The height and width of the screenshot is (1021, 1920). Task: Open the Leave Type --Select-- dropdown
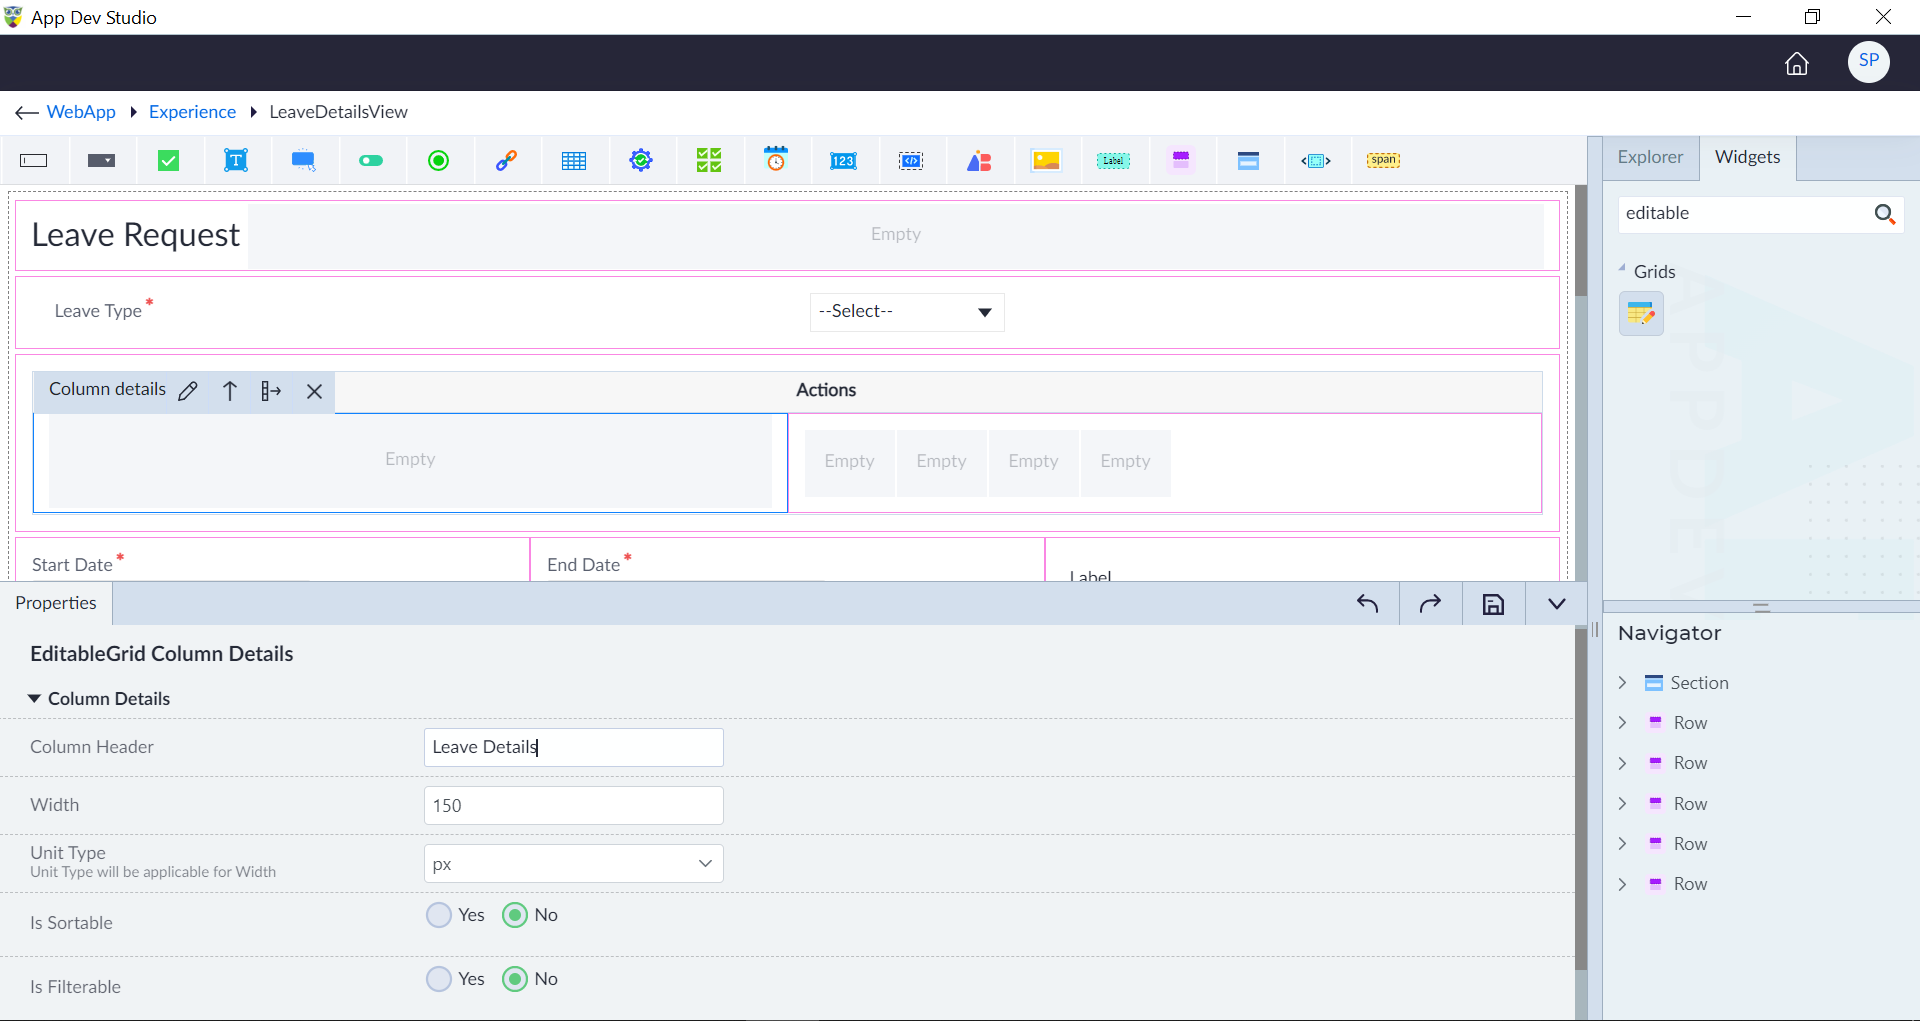click(x=906, y=312)
